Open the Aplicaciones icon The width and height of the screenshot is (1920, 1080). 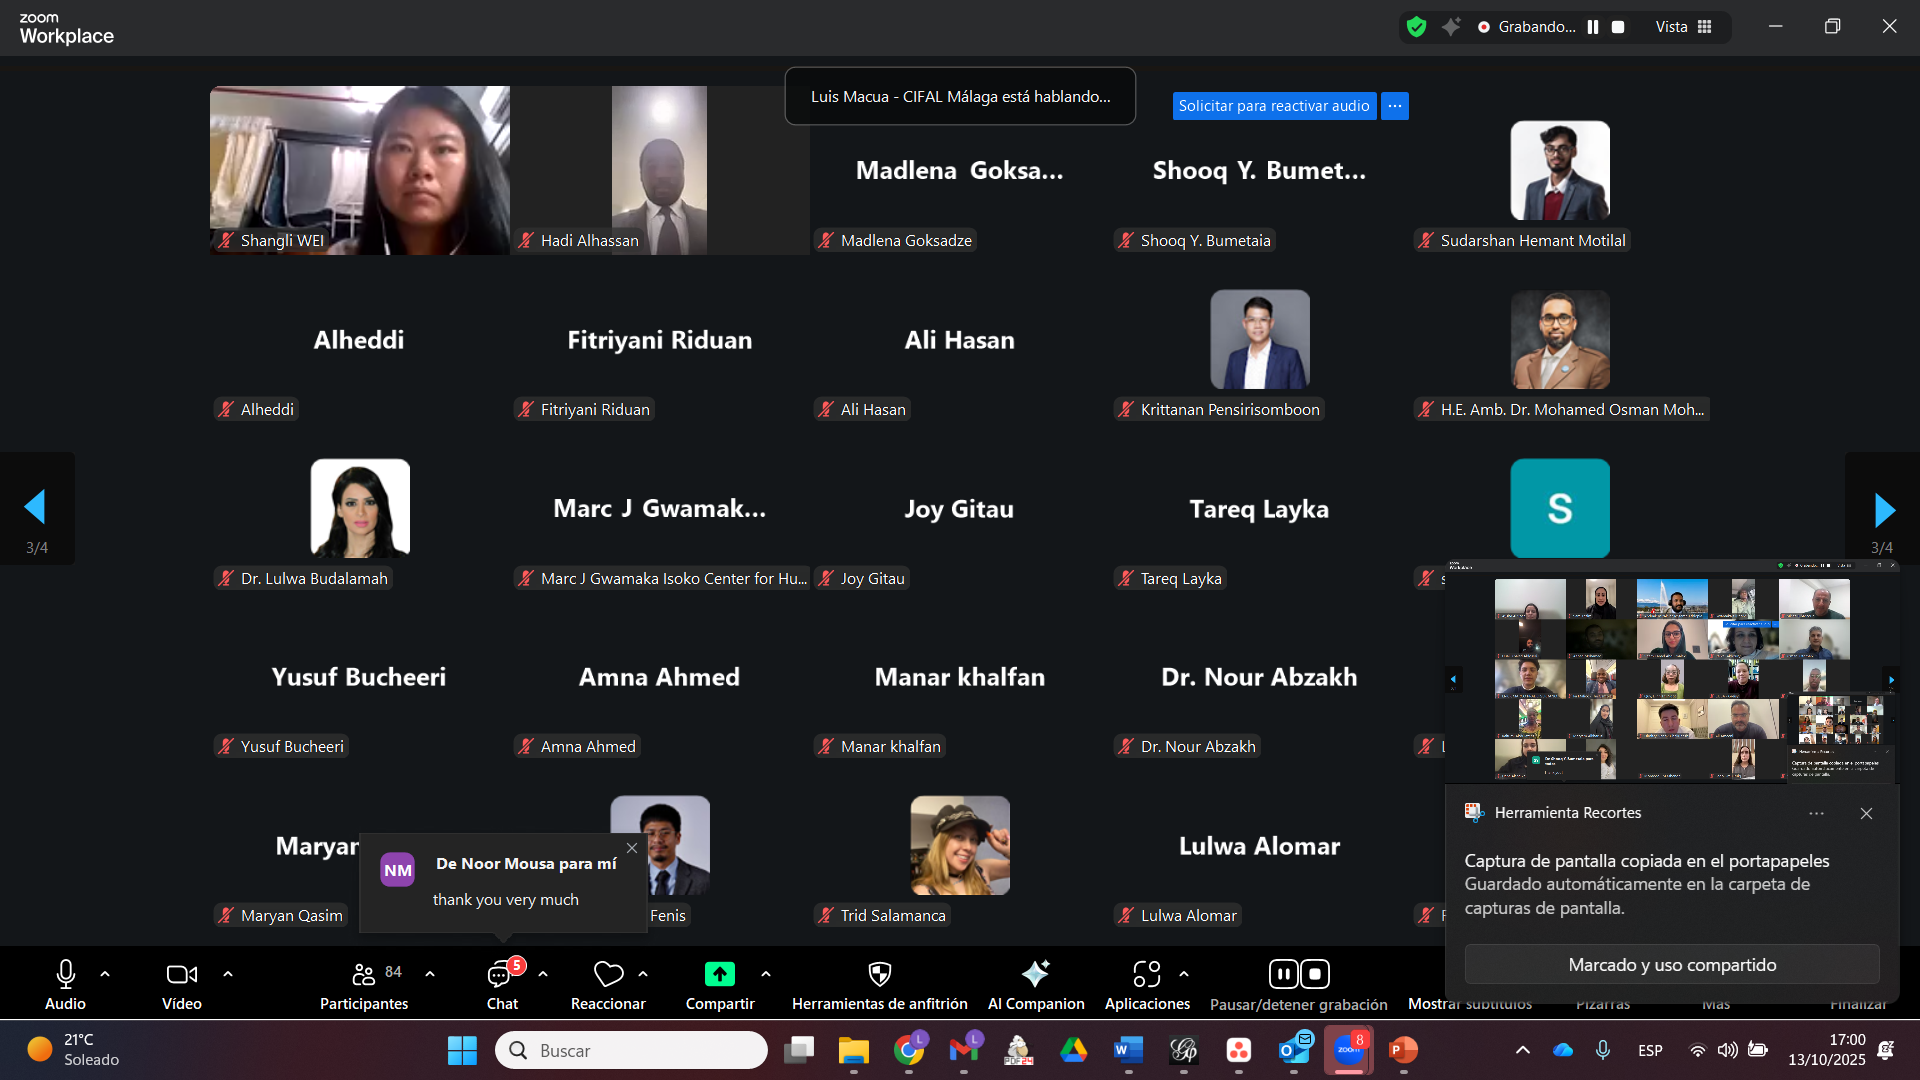coord(1146,974)
